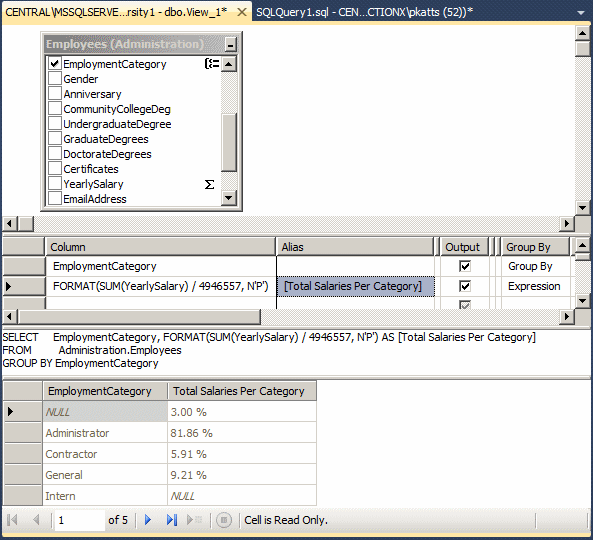Click the diagram pane's down arrow
593x540 pixels.
pyautogui.click(x=582, y=207)
